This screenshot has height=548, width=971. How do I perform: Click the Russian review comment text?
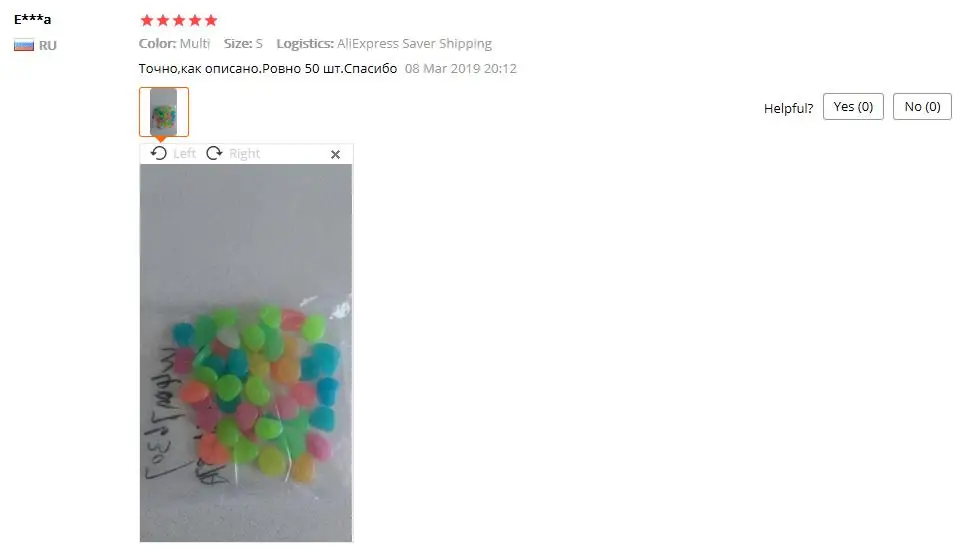268,69
